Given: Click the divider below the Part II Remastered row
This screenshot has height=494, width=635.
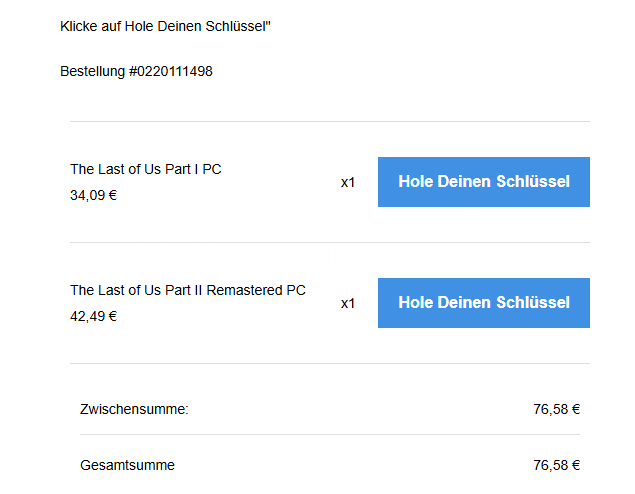Looking at the screenshot, I should [x=330, y=363].
